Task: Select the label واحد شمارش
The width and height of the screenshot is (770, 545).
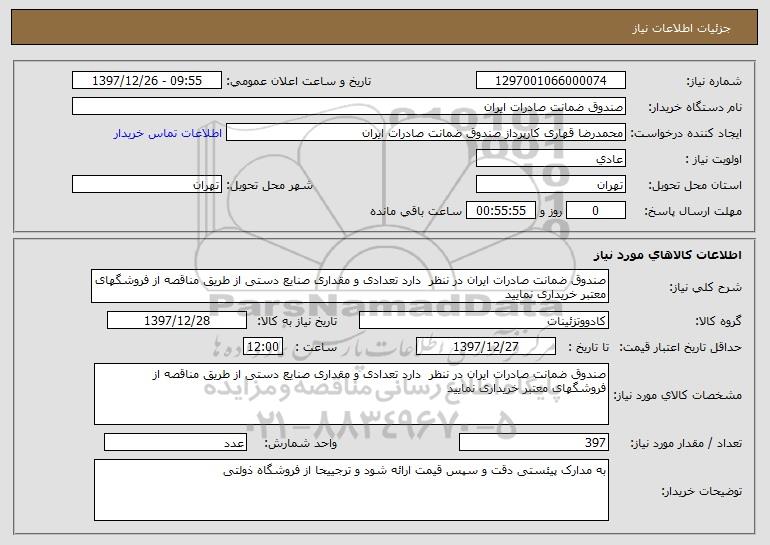Action: (x=301, y=443)
